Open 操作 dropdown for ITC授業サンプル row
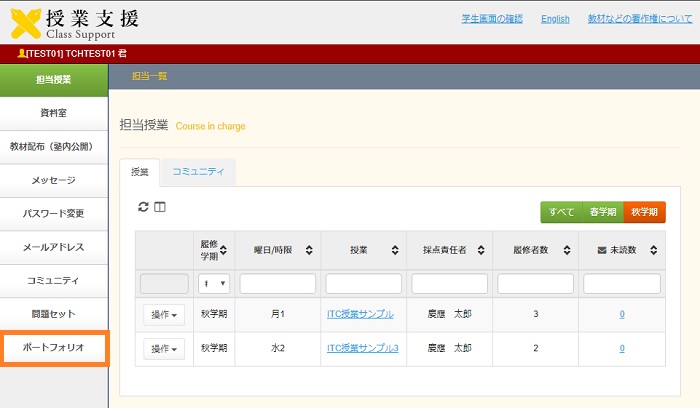Screen dimensions: 700x408 click(x=164, y=315)
